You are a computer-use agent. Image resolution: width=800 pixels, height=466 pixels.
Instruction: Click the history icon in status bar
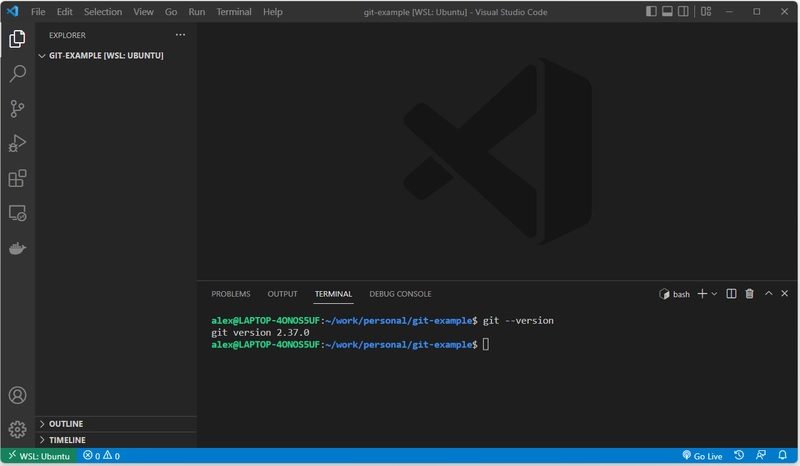pos(739,455)
